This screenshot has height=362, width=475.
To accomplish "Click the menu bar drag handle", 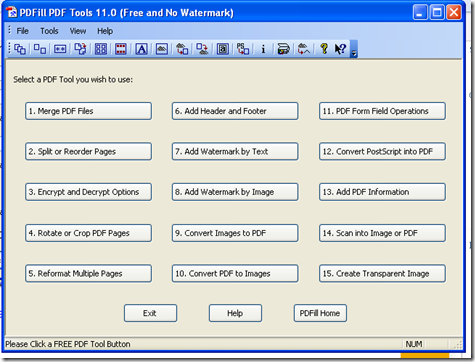I will tap(10, 30).
